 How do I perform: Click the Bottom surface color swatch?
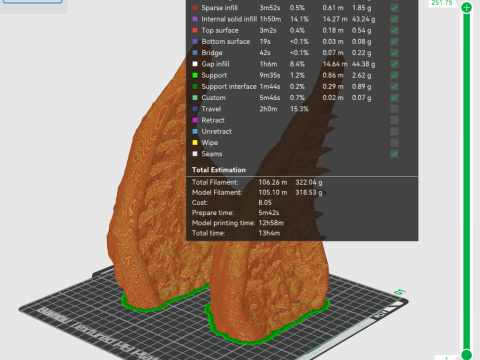195,42
